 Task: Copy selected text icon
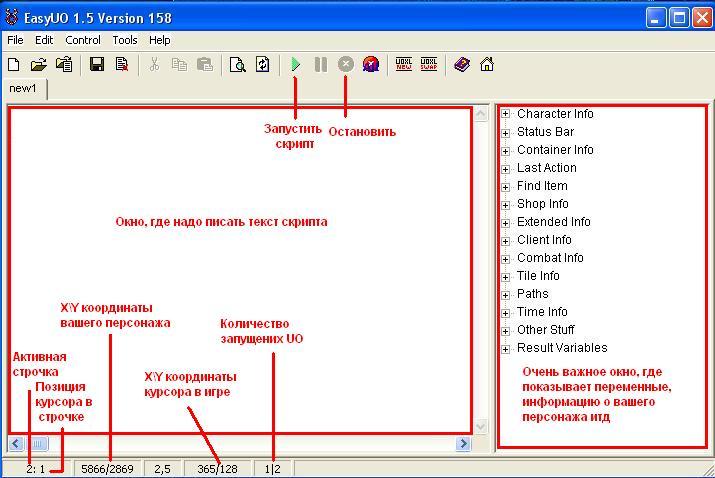click(x=179, y=65)
